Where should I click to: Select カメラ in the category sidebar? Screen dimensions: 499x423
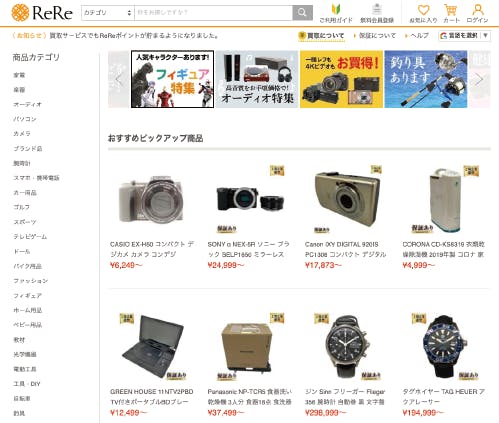coord(22,133)
